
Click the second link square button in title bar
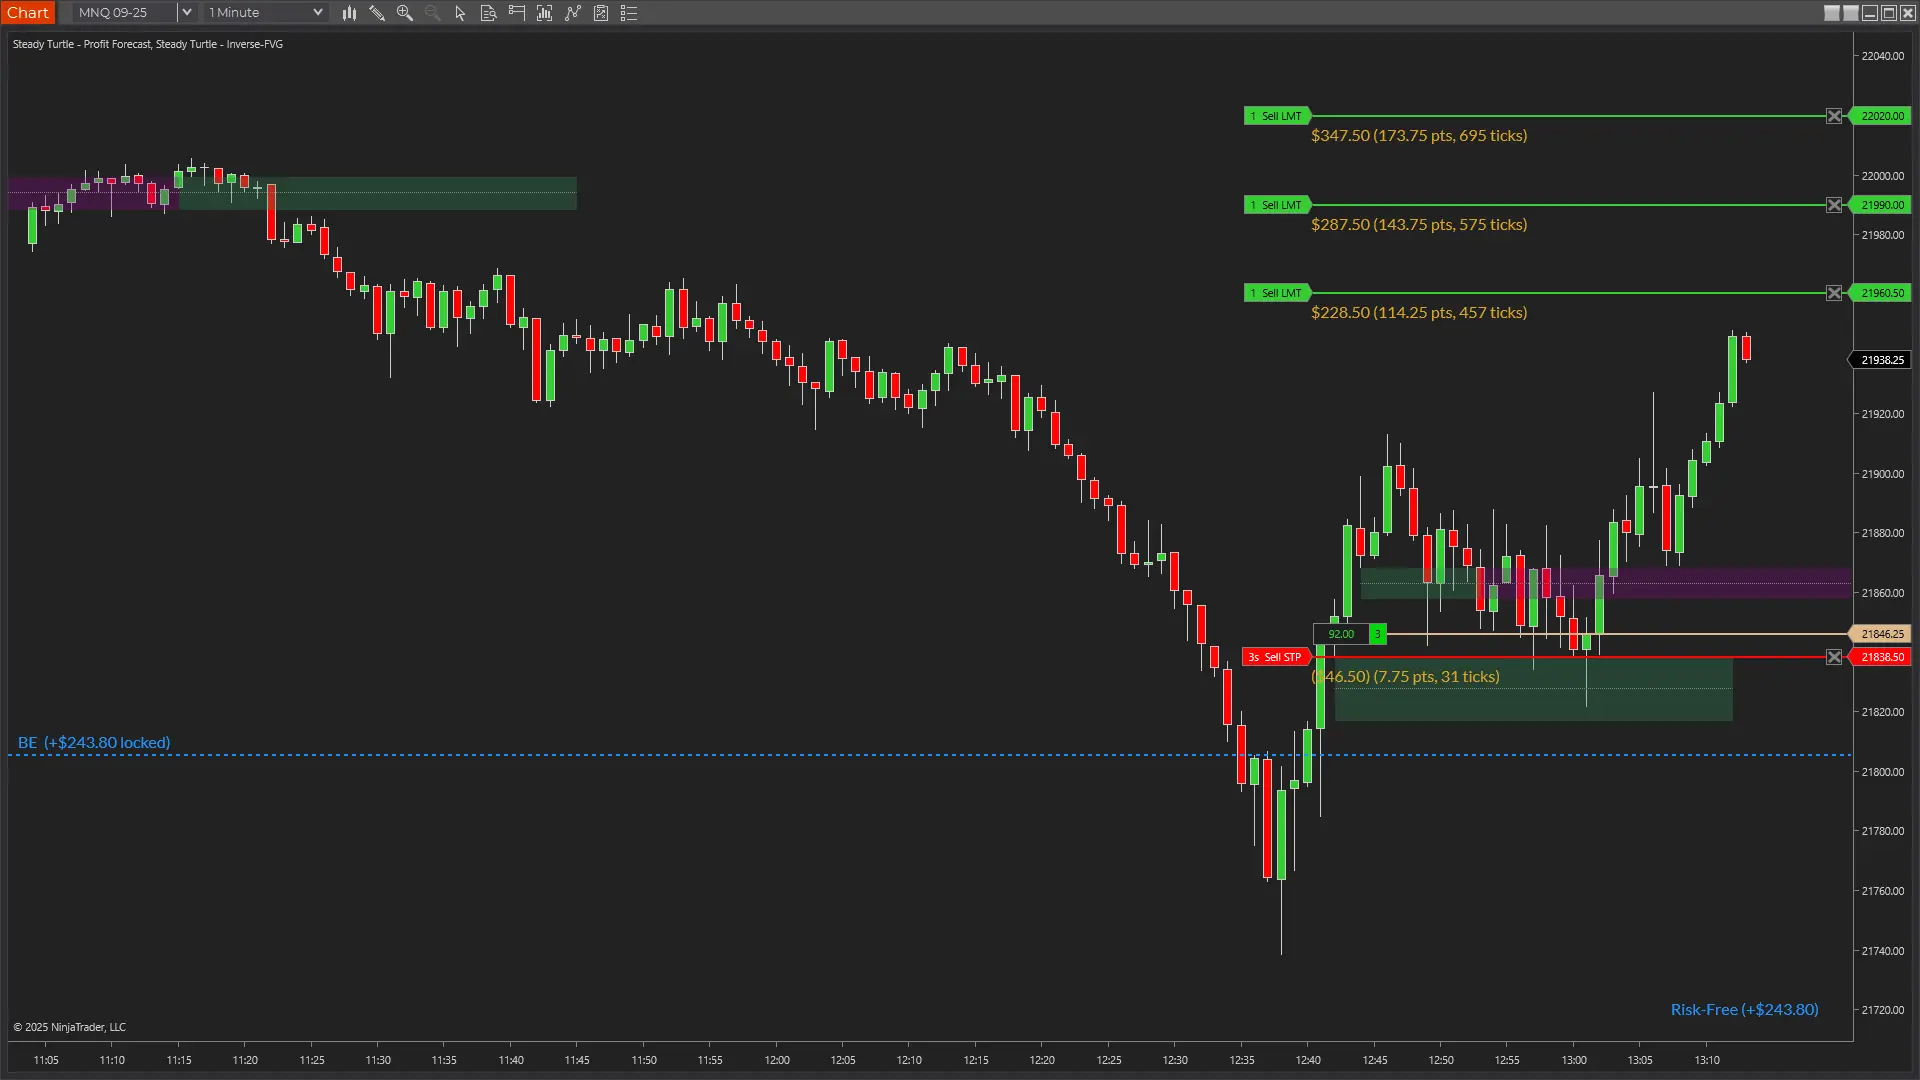point(1851,13)
